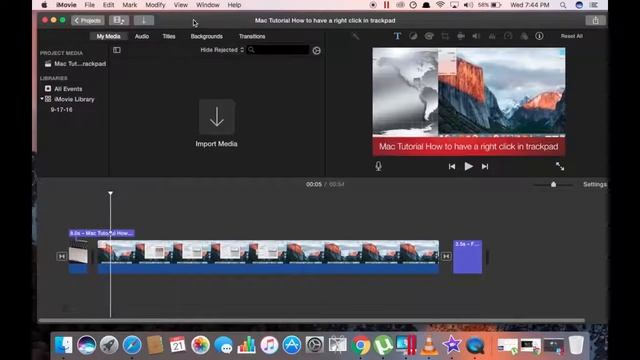Select the purple title clip above timeline
The image size is (640, 360).
(102, 233)
